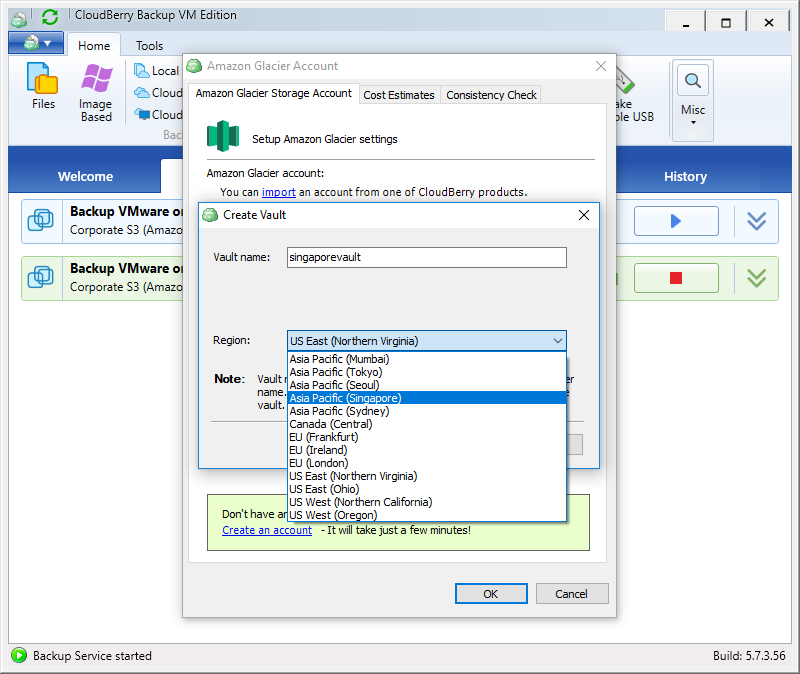Open the Cost Estimates tab
The height and width of the screenshot is (674, 800).
399,95
